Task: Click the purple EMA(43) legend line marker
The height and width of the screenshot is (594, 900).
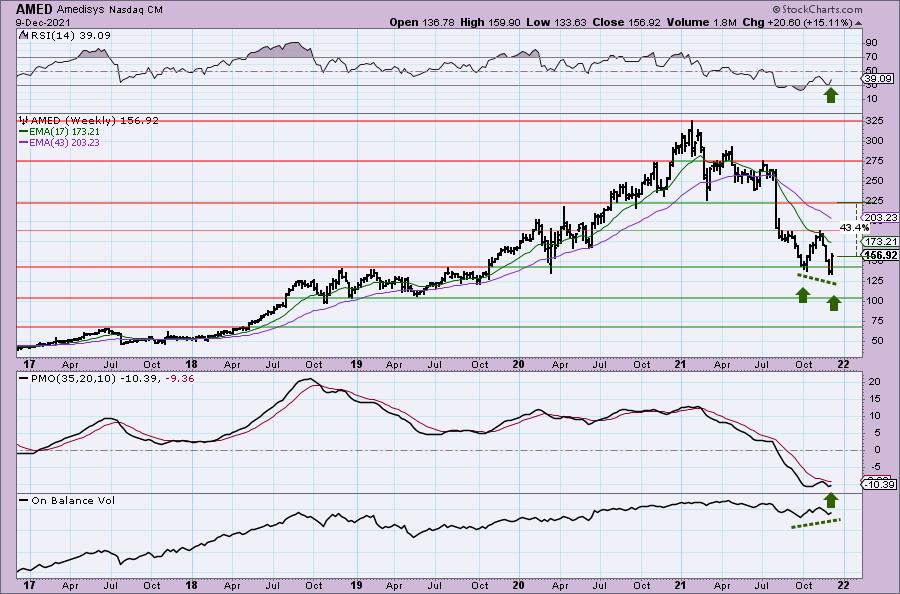Action: [x=24, y=142]
